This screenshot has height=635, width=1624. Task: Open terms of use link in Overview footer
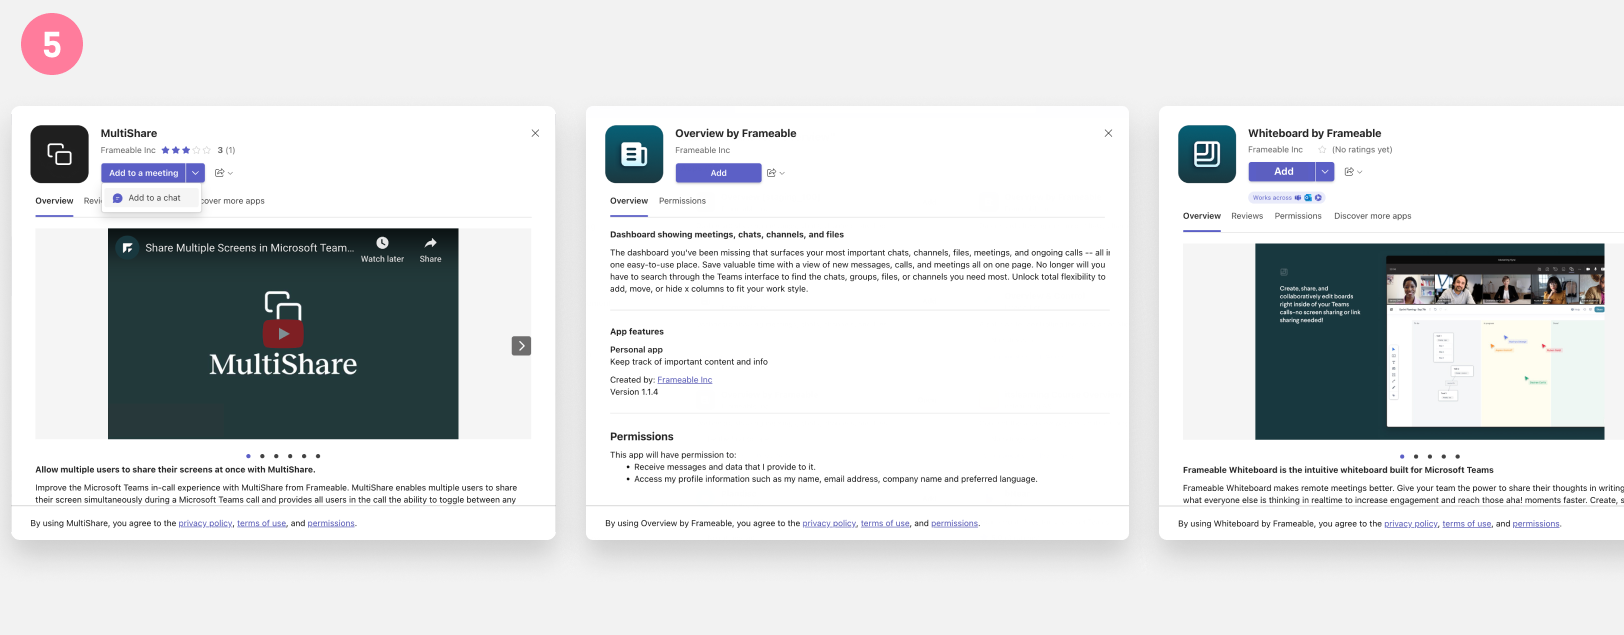pos(885,524)
